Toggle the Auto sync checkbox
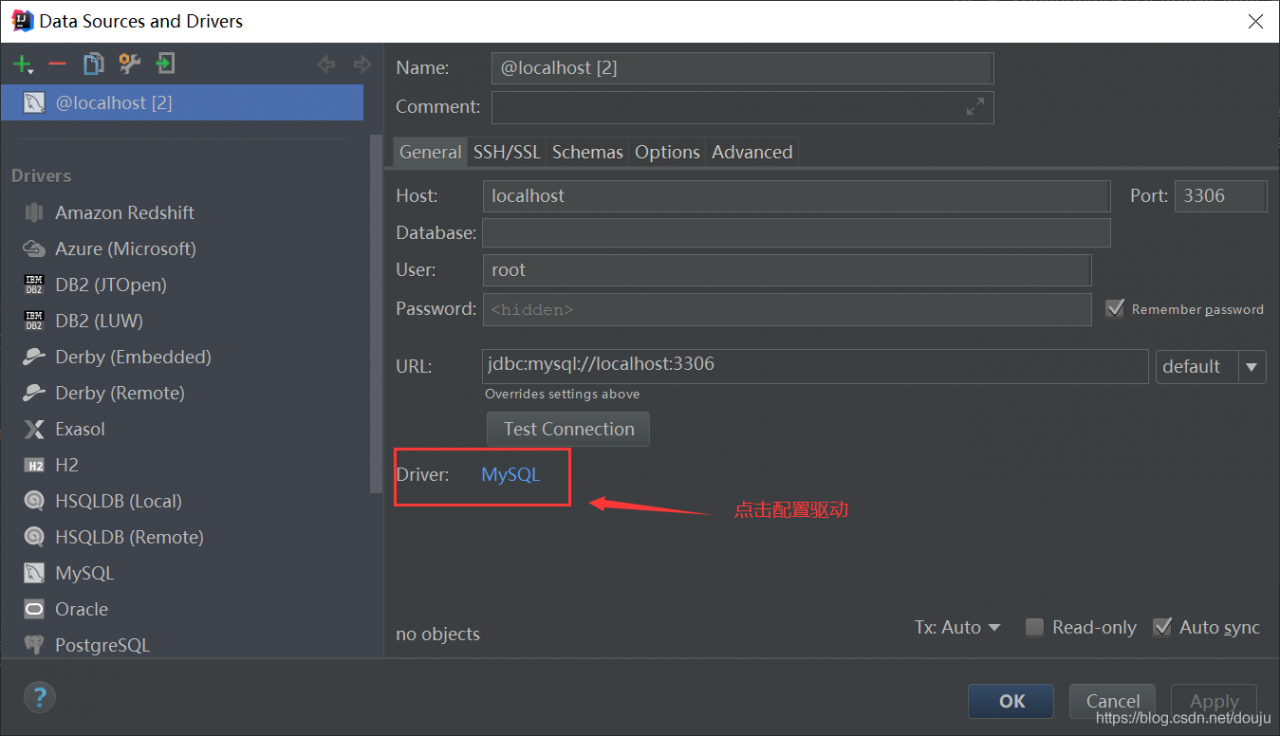This screenshot has height=736, width=1280. click(1162, 627)
